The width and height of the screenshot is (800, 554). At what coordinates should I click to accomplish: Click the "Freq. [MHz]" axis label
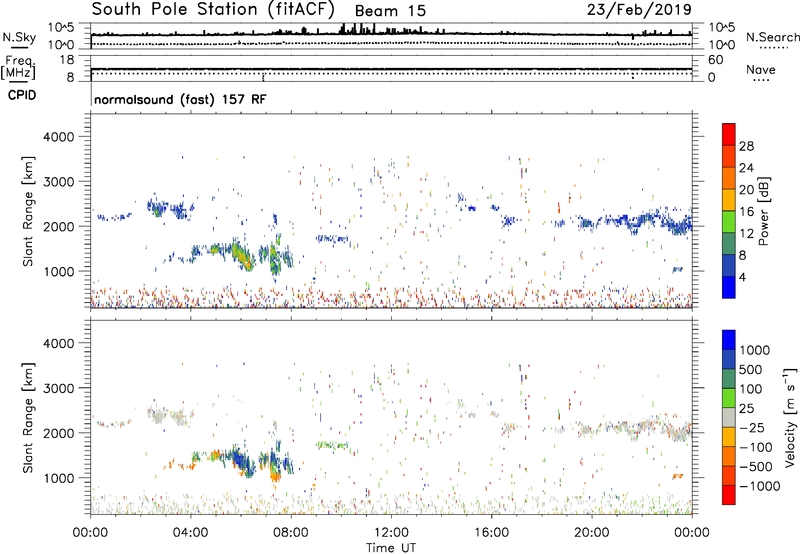pos(18,67)
